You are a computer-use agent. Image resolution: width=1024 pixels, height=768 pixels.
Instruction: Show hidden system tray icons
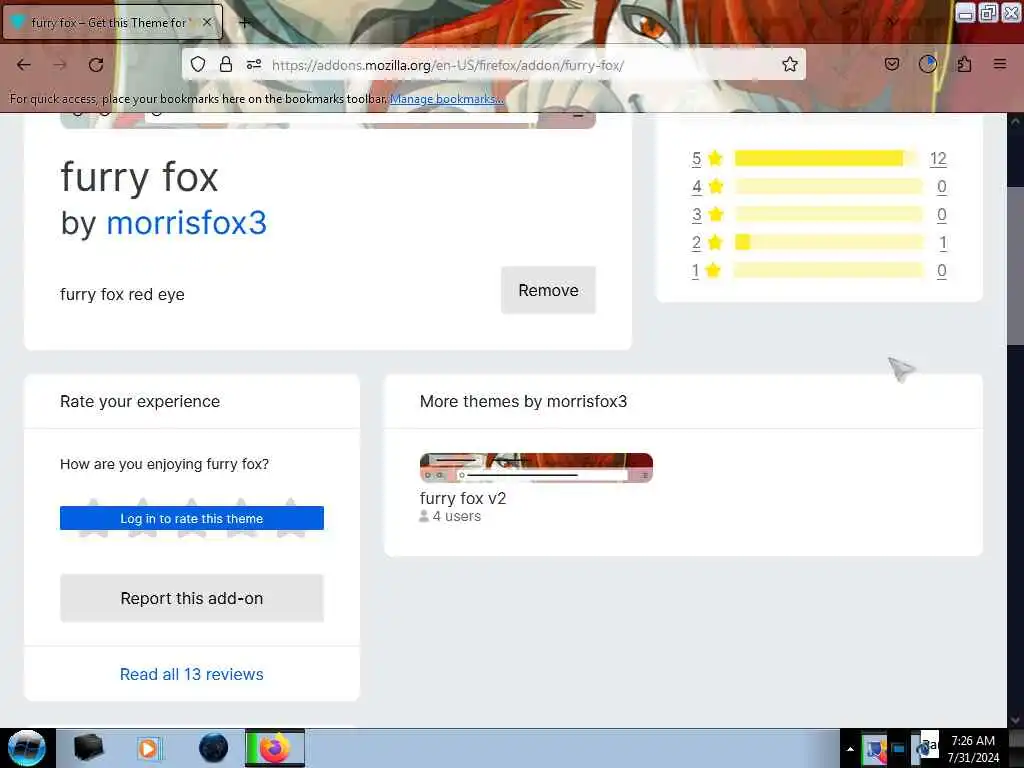click(850, 749)
